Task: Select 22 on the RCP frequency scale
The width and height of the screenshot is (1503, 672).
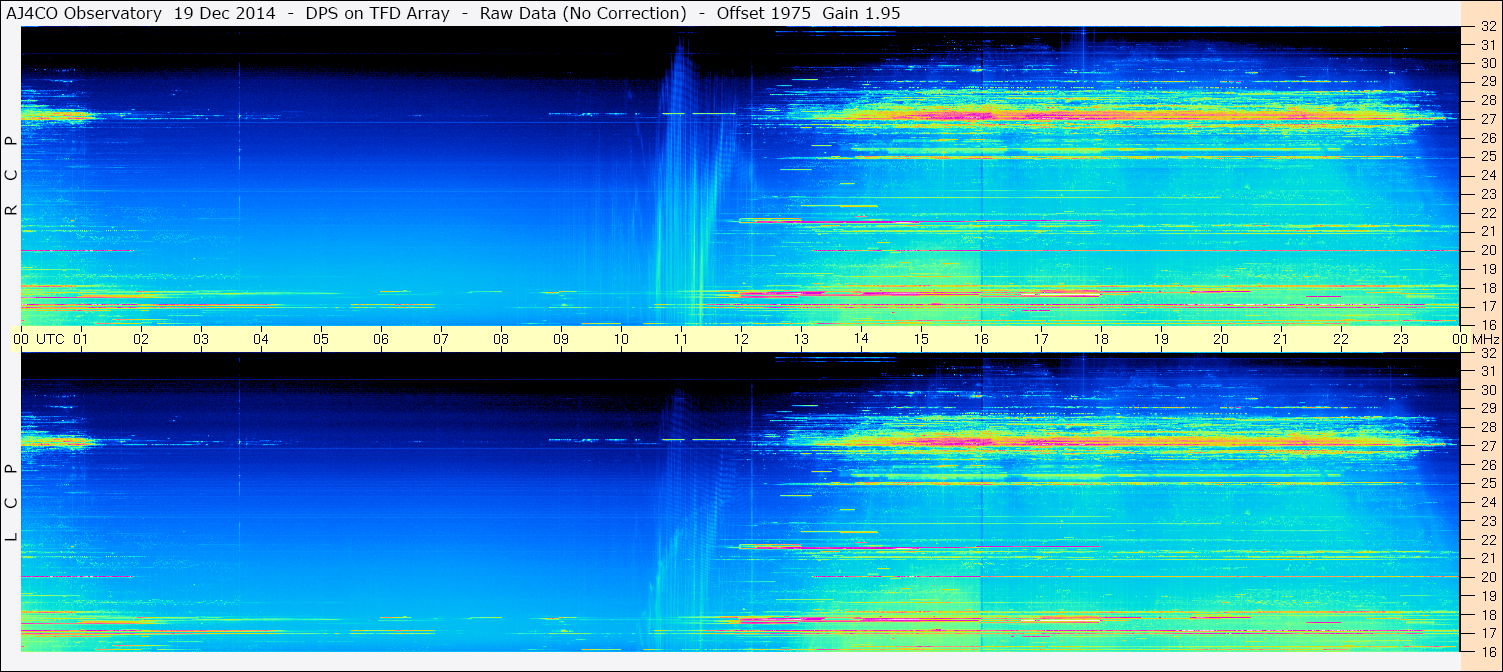Action: click(1487, 213)
